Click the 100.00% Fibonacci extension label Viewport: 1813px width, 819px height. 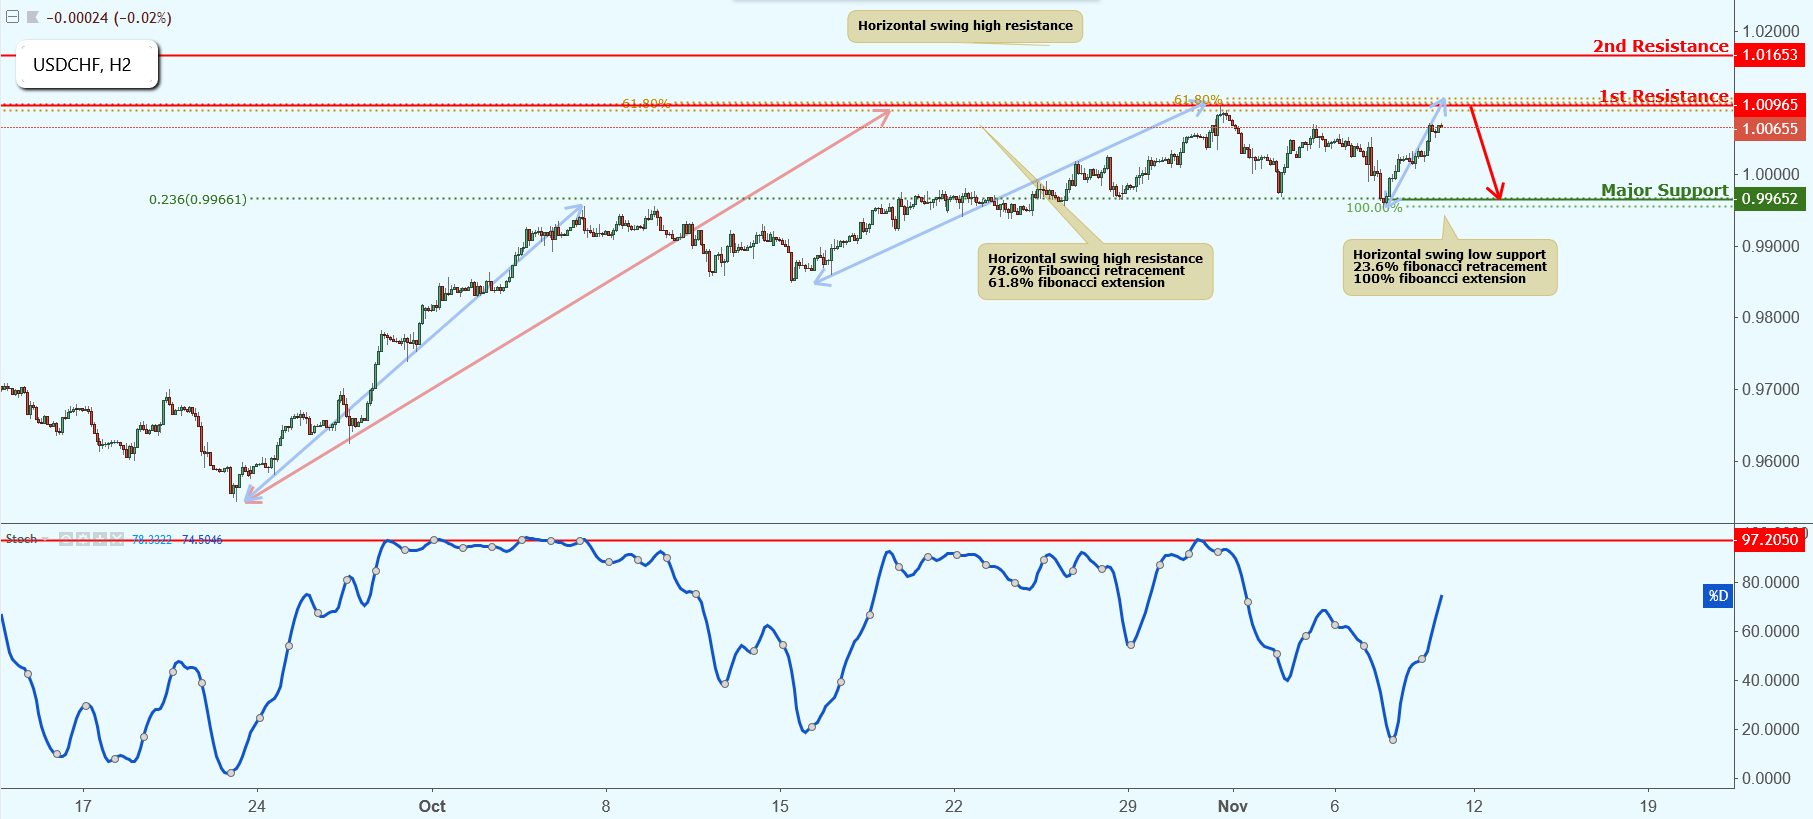point(1374,208)
